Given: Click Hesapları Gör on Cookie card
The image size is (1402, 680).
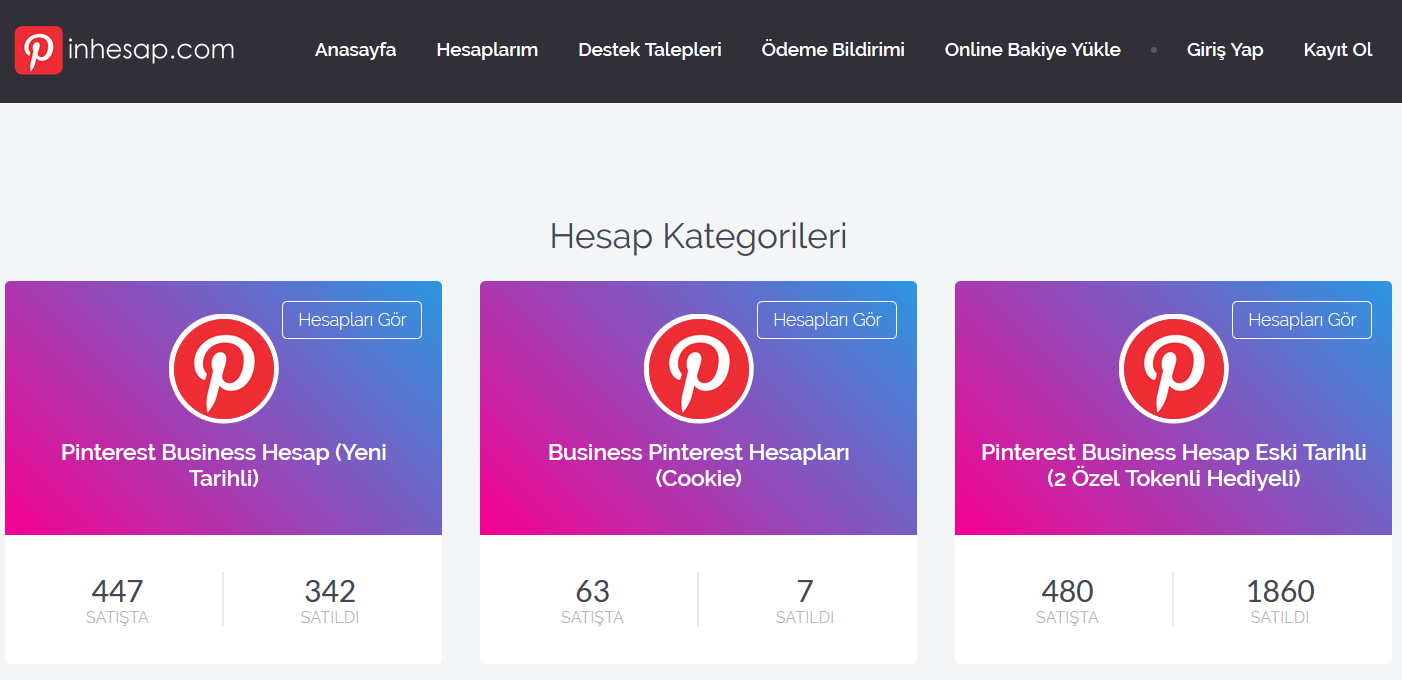Looking at the screenshot, I should point(827,320).
